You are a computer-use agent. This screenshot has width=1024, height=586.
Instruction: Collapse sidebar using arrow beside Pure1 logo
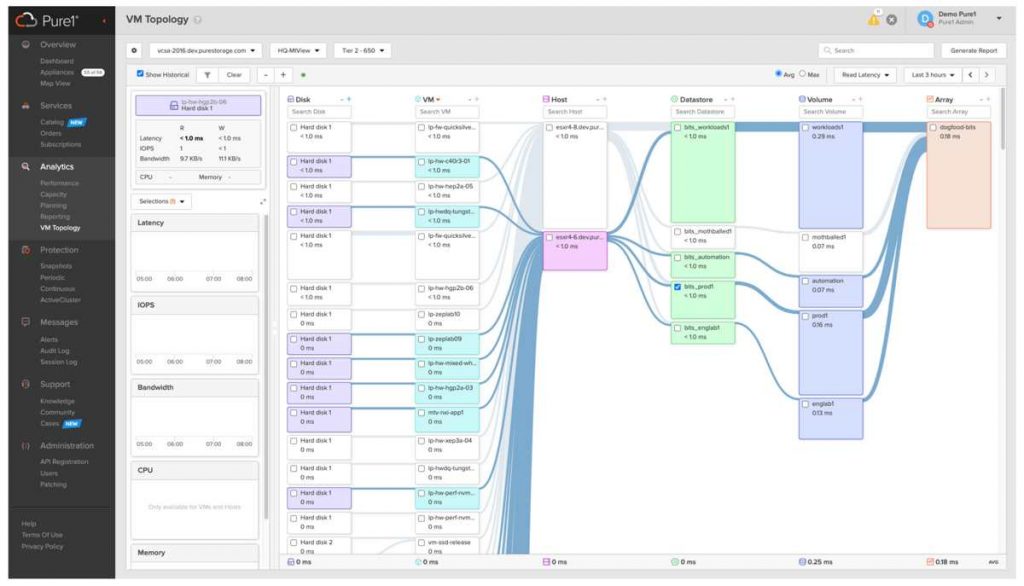point(104,21)
